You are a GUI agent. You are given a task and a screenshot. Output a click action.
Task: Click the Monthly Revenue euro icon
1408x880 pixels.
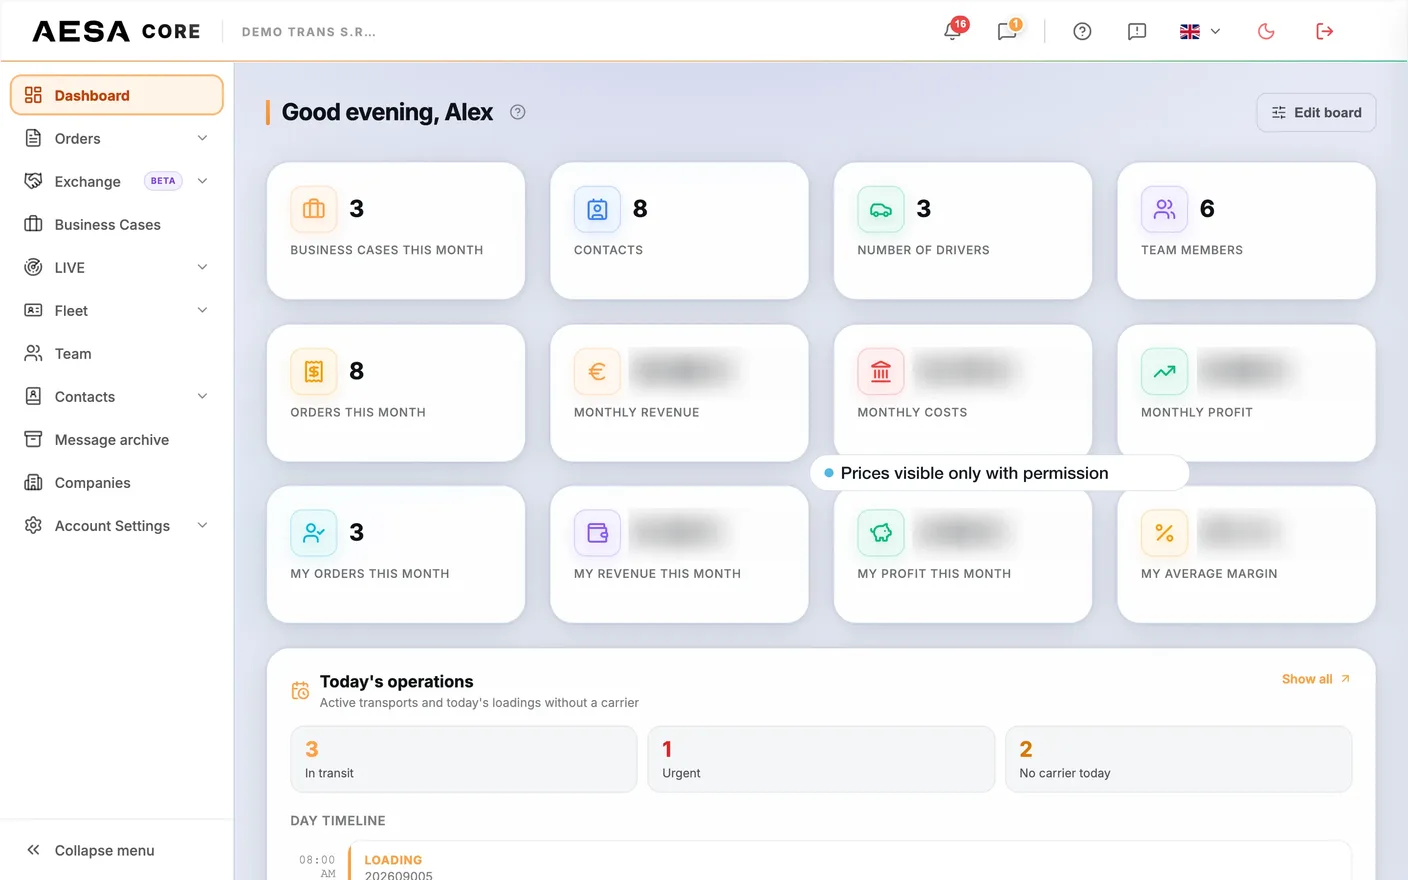pos(597,371)
